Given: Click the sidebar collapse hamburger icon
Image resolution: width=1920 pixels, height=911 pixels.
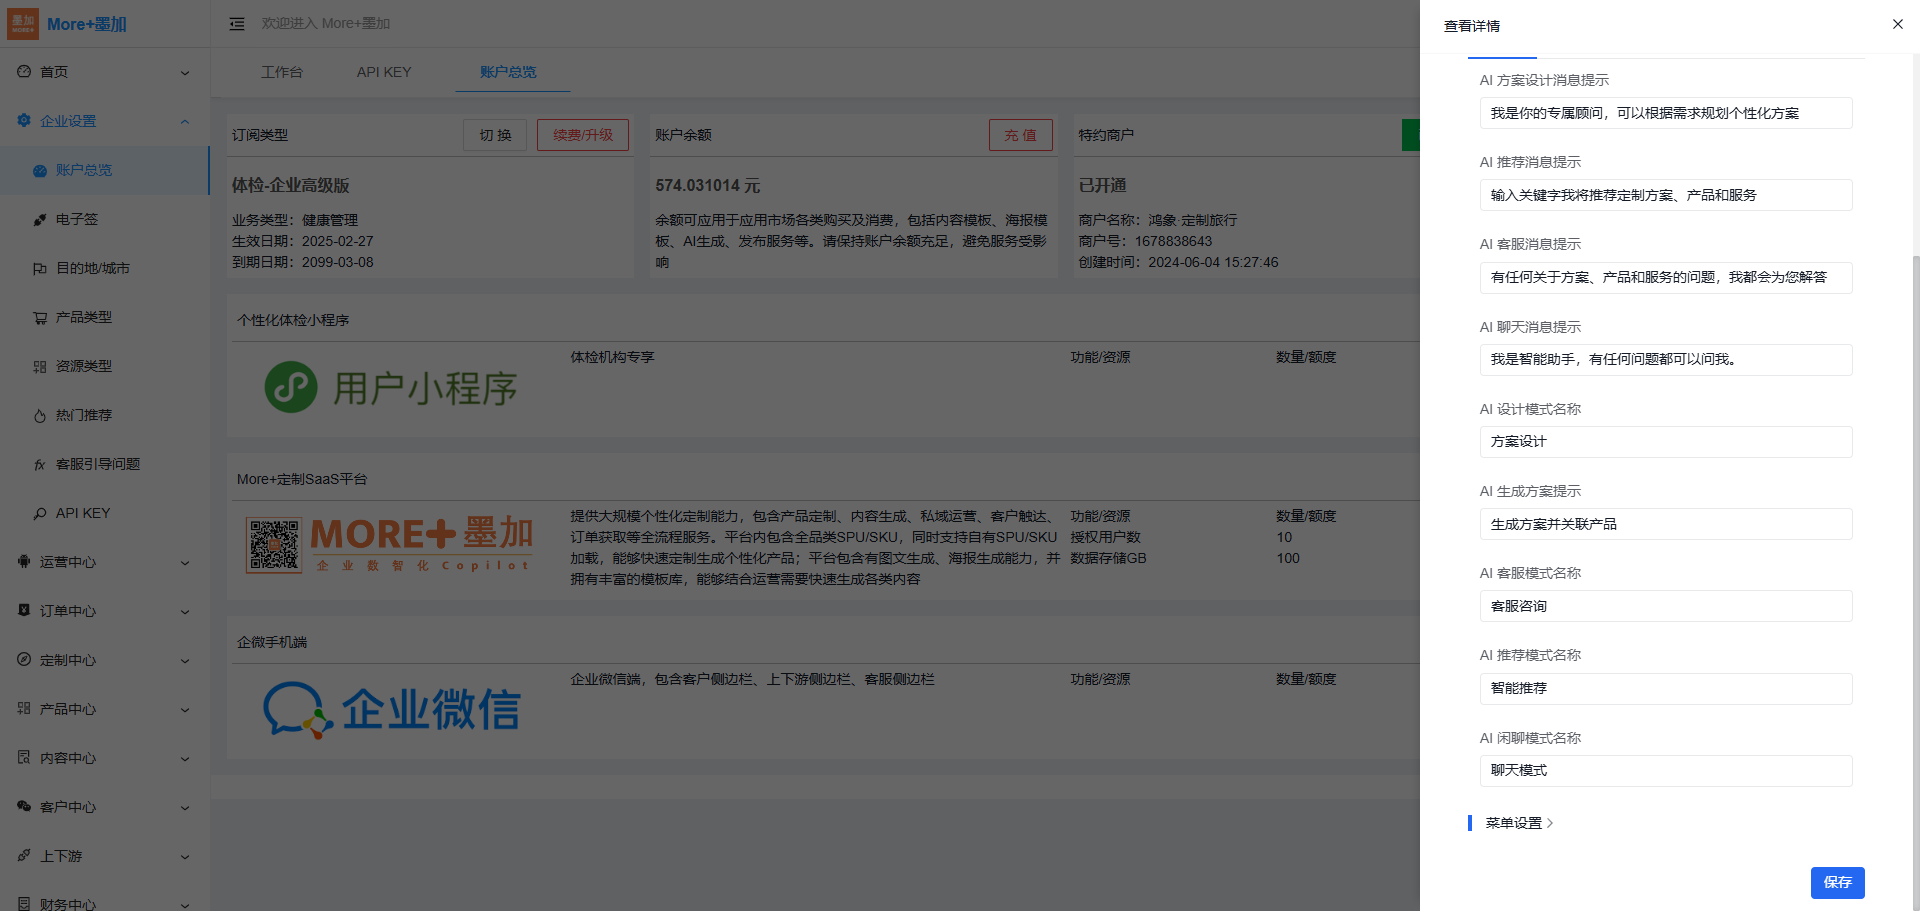Looking at the screenshot, I should tap(237, 24).
